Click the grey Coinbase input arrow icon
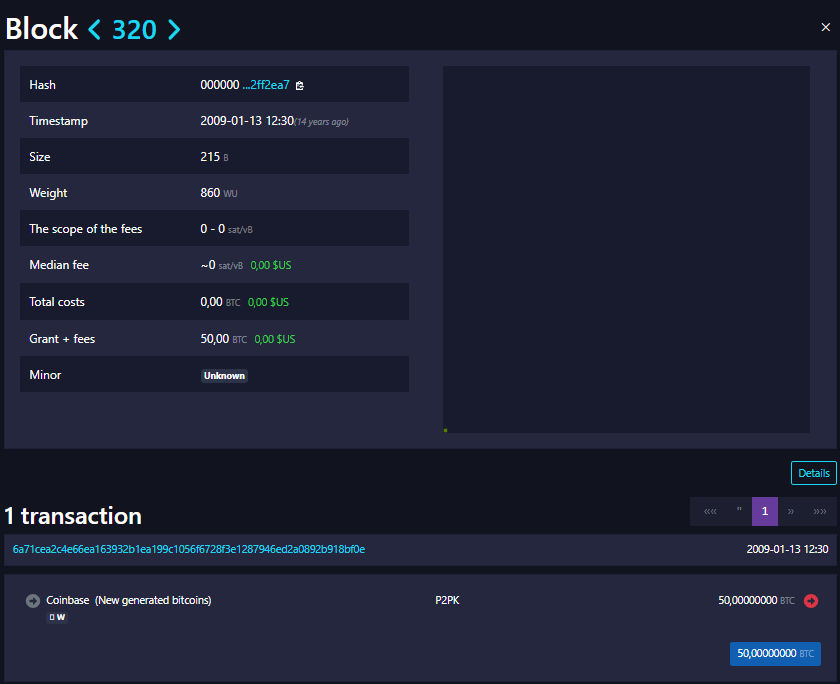840x684 pixels. tap(32, 601)
